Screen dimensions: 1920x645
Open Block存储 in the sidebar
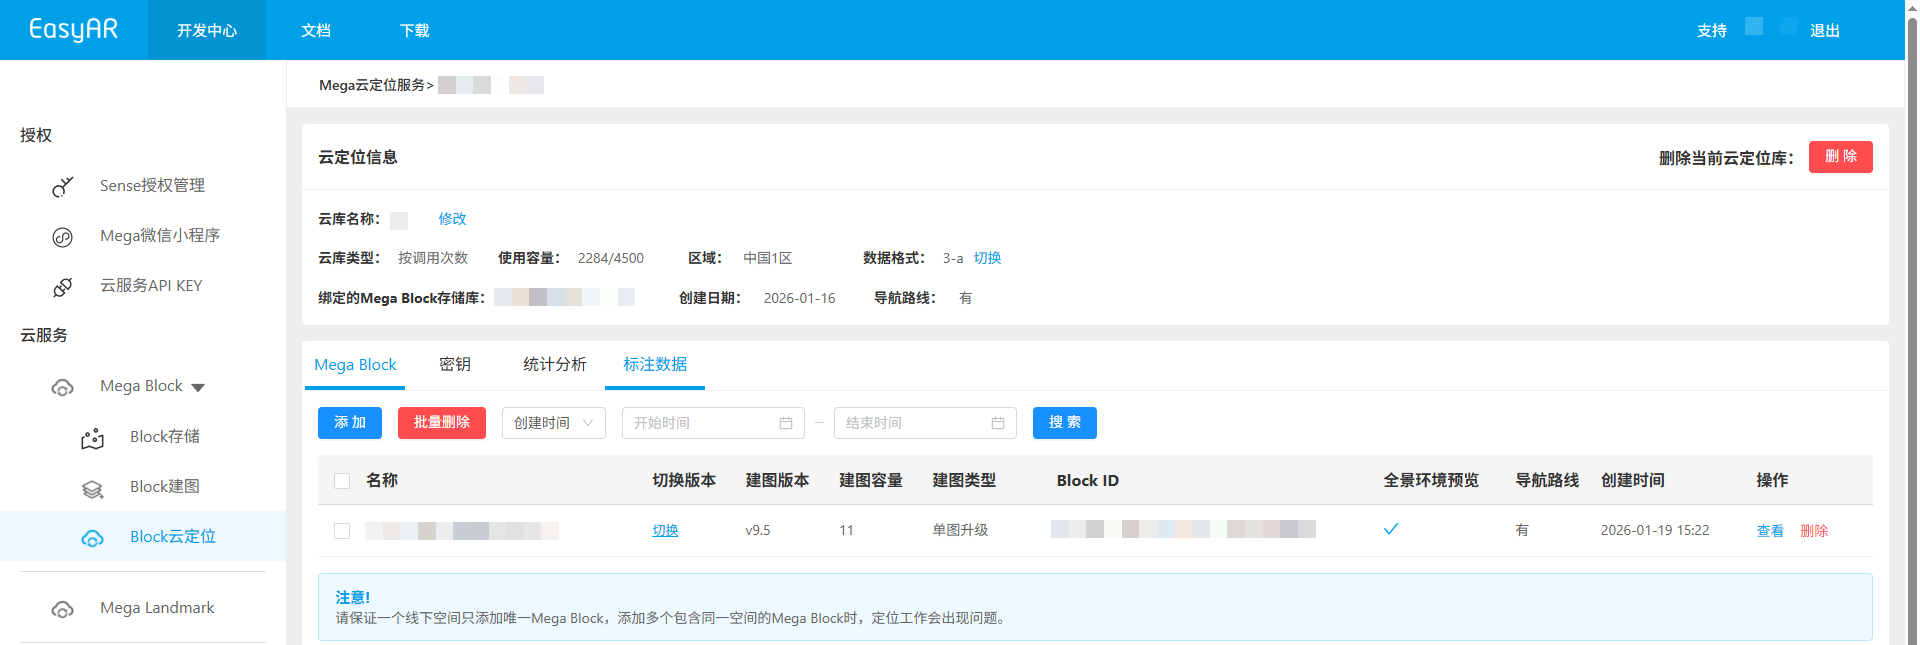[x=165, y=437]
